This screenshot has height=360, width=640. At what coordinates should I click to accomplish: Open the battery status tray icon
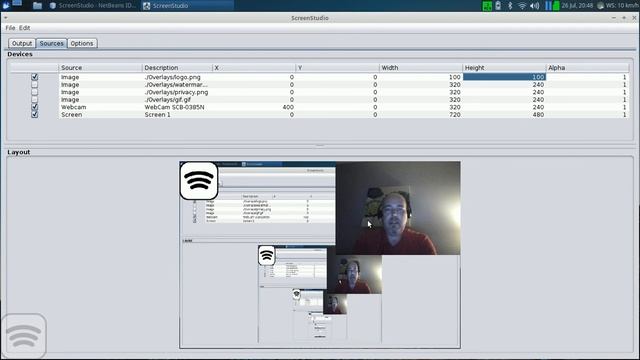[x=498, y=6]
